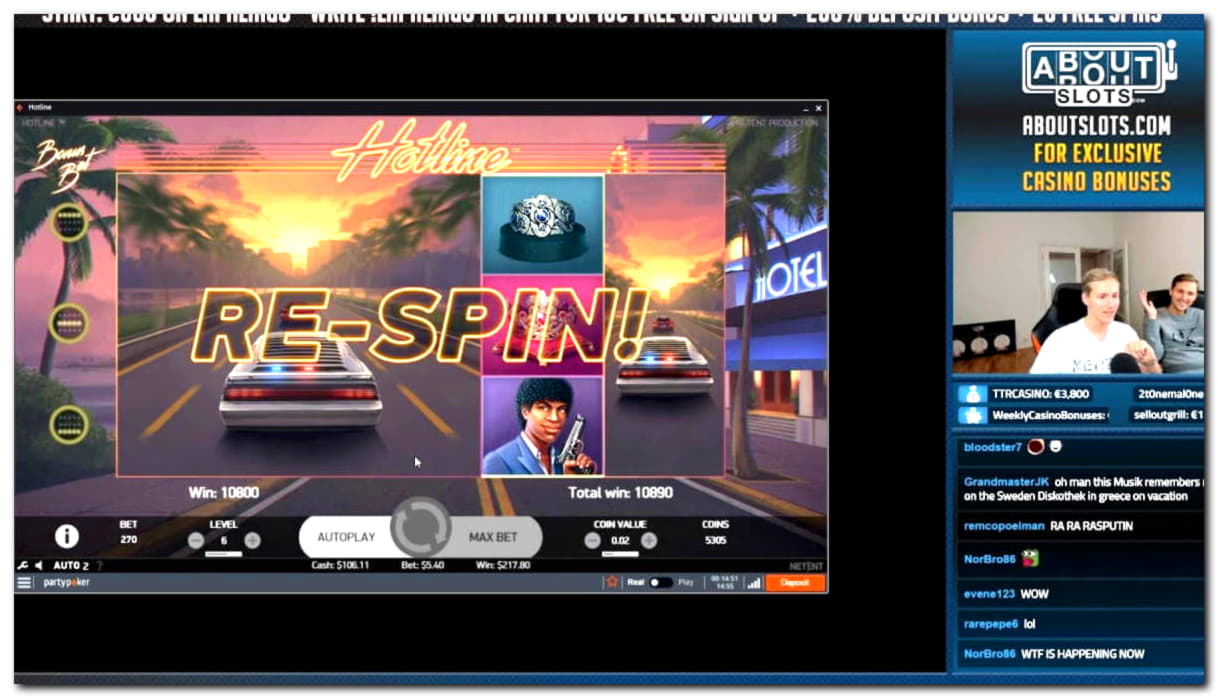Click the signal strength bars icon
This screenshot has height=698, width=1218.
point(753,582)
